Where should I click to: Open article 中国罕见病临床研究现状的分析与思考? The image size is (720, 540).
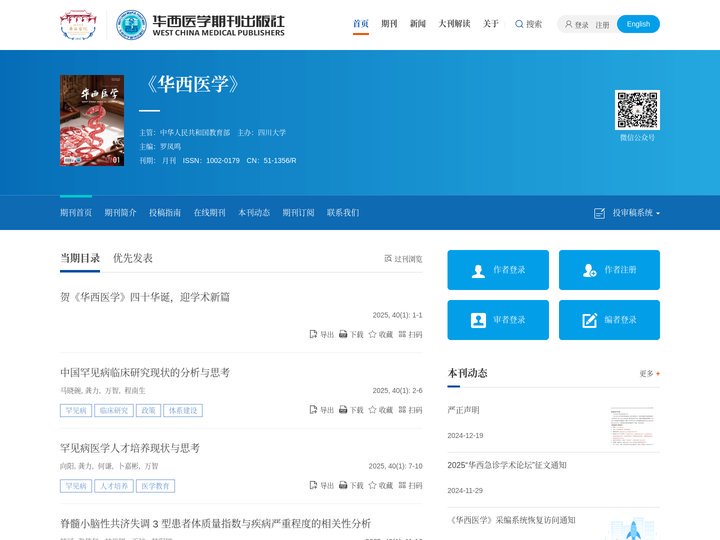point(145,372)
